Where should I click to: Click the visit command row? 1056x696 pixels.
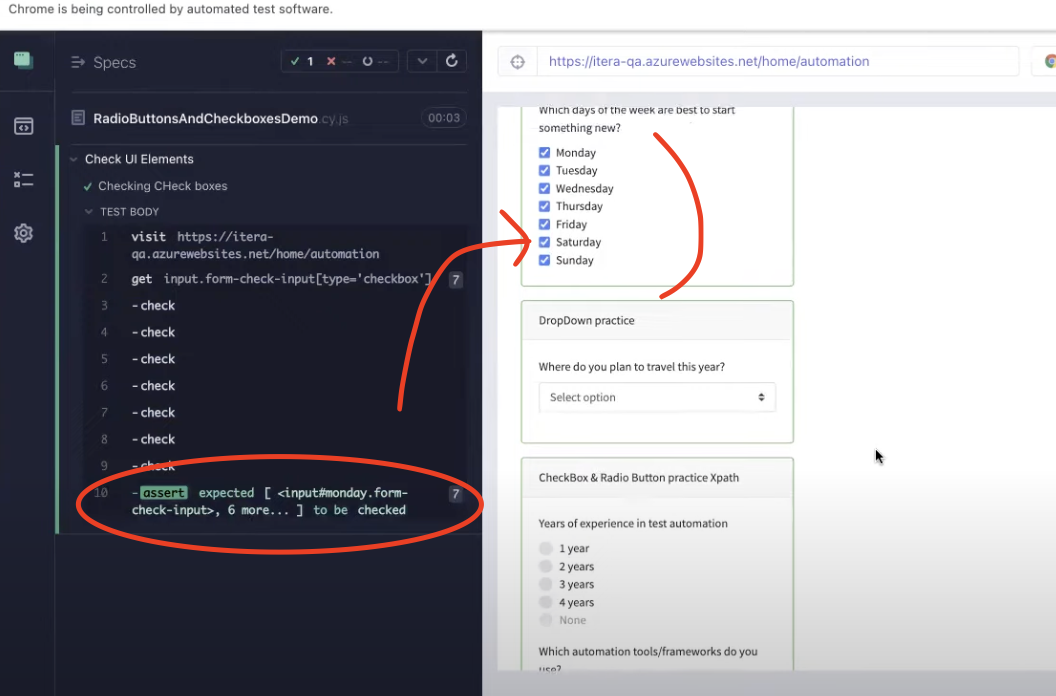275,245
